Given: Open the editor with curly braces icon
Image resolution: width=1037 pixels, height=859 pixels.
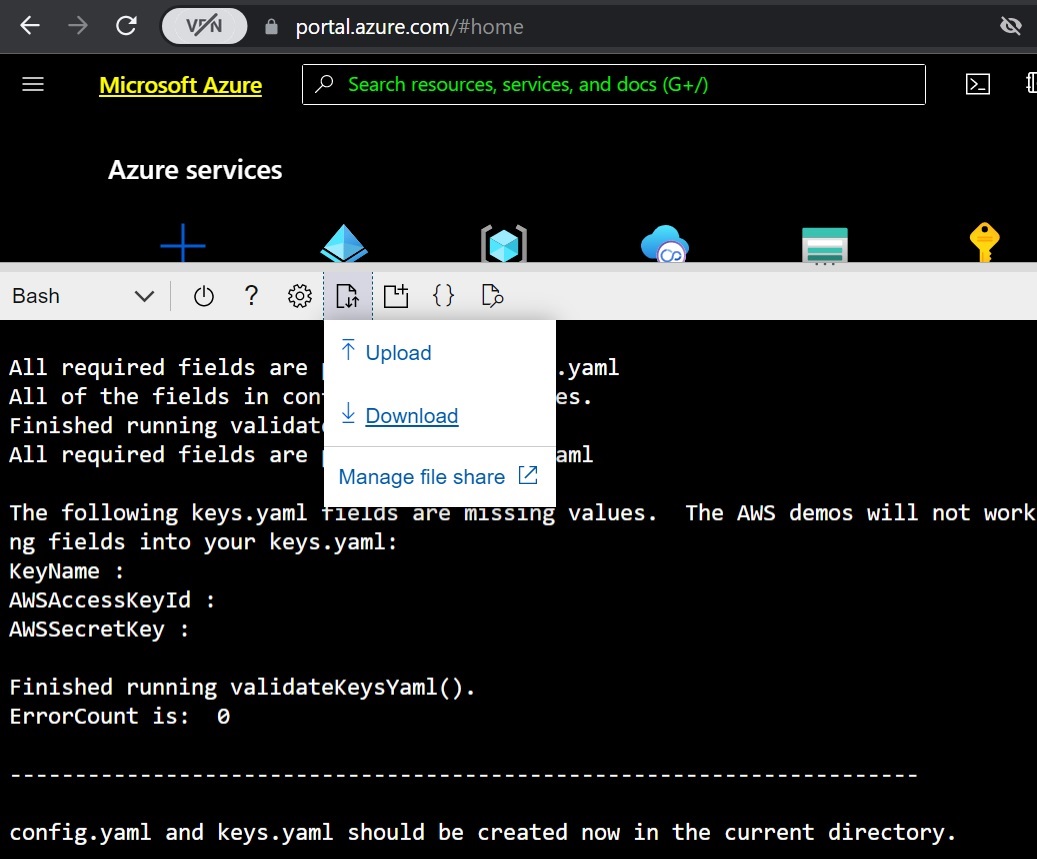Looking at the screenshot, I should coord(444,296).
